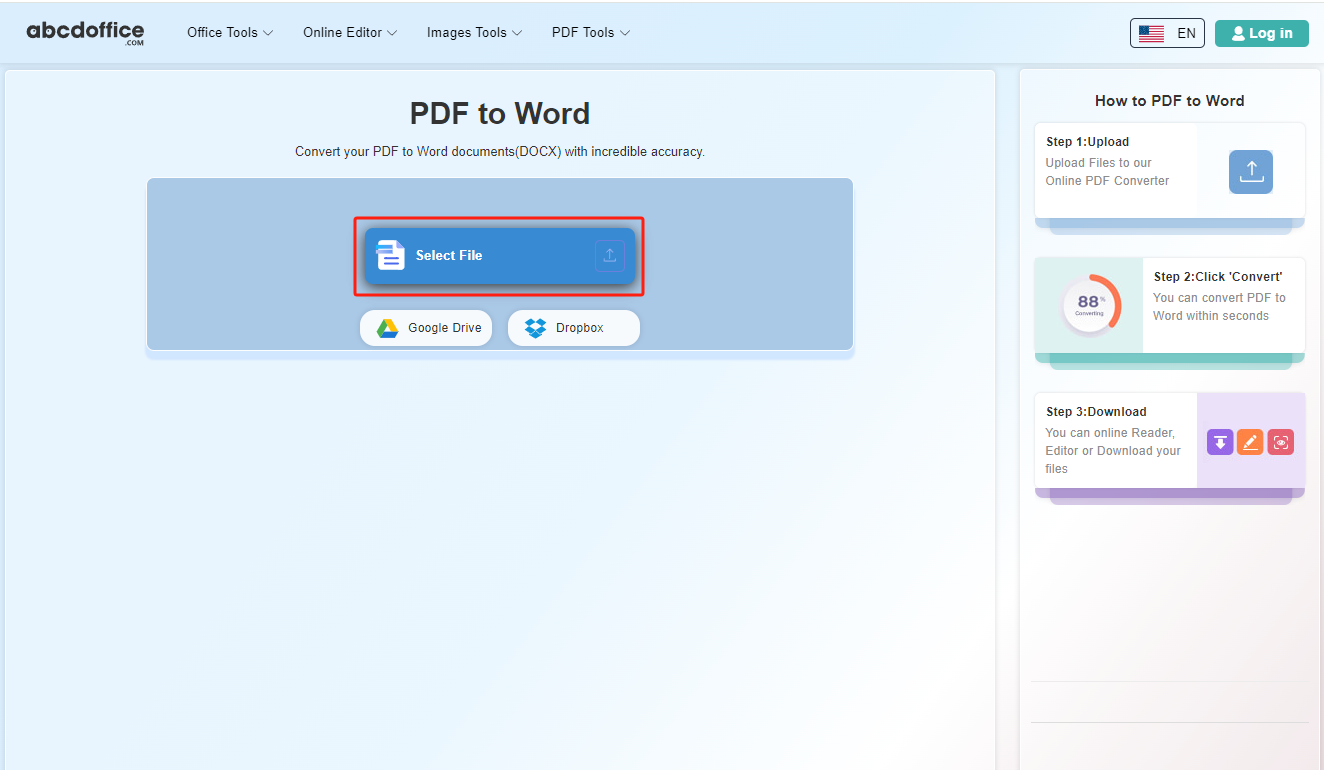The height and width of the screenshot is (770, 1324).
Task: Click 'Upload Files to our Online PDF Converter' text
Action: 1108,172
